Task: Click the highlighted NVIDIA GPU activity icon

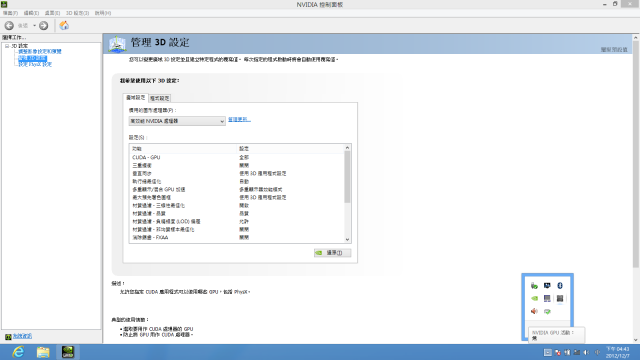Action: [x=560, y=298]
